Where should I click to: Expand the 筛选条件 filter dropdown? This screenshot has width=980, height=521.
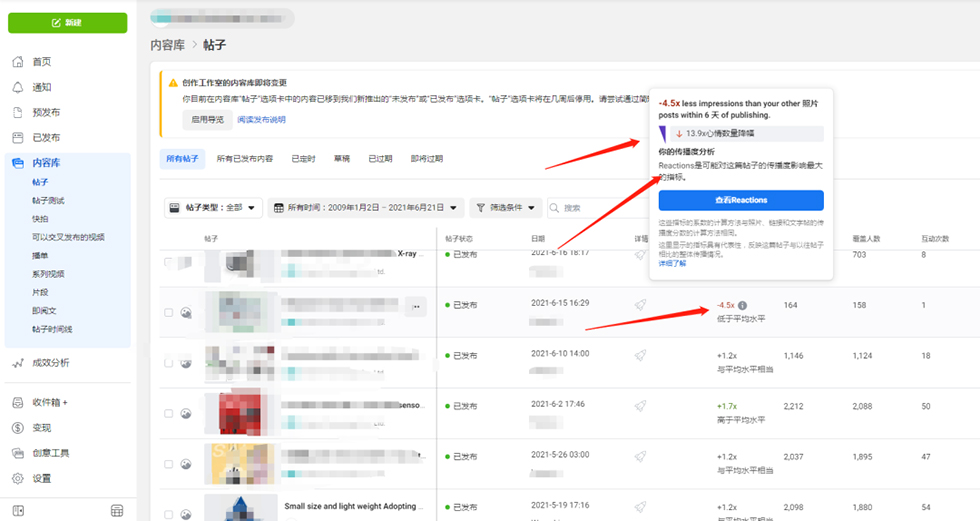coord(506,208)
